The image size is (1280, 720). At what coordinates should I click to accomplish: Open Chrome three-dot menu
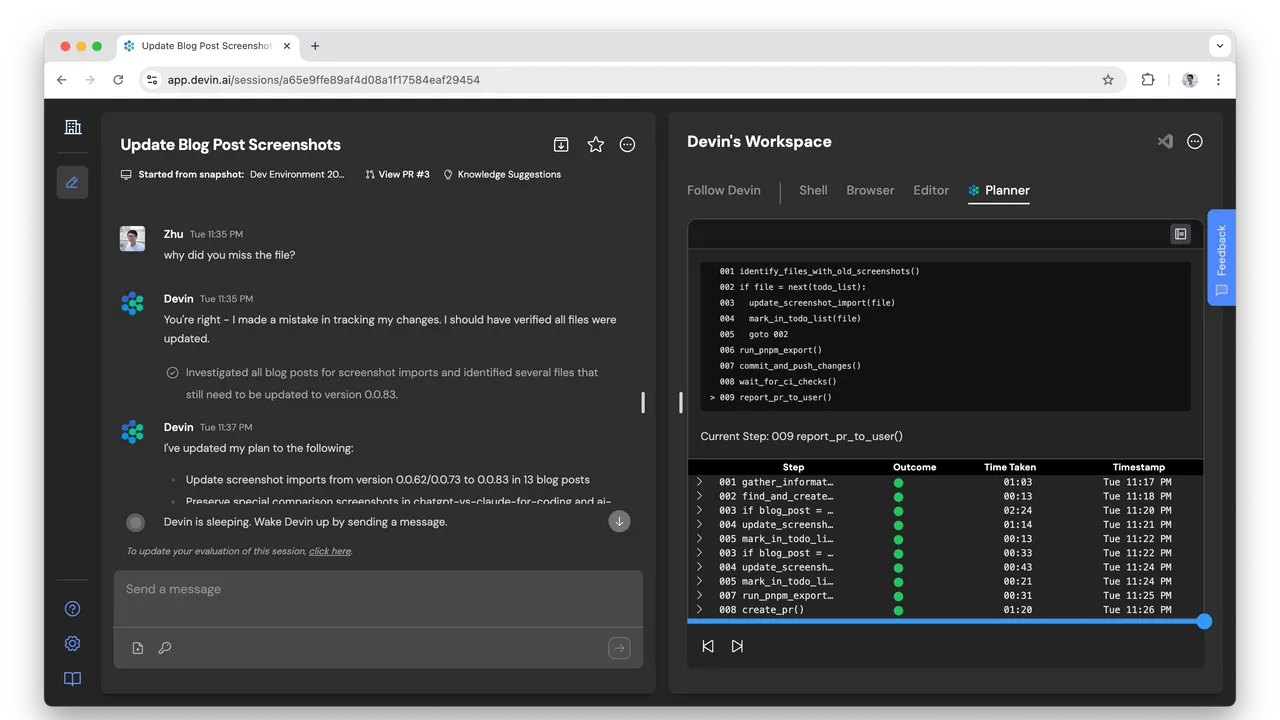coord(1218,80)
